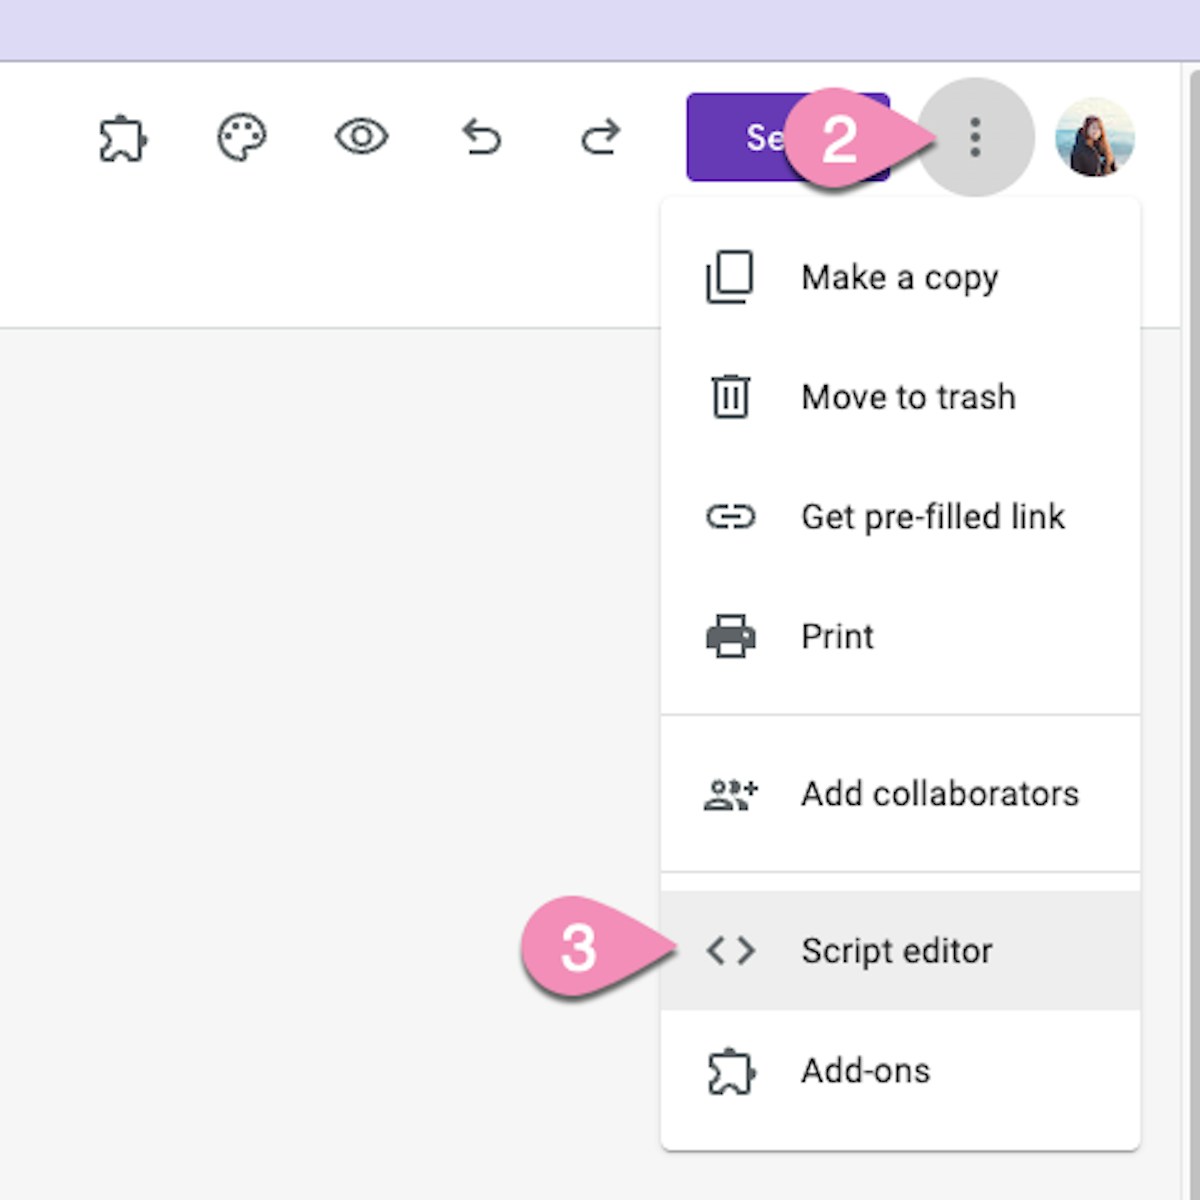
Task: Open the add-ons puzzle icon in toolbar
Action: (x=122, y=138)
